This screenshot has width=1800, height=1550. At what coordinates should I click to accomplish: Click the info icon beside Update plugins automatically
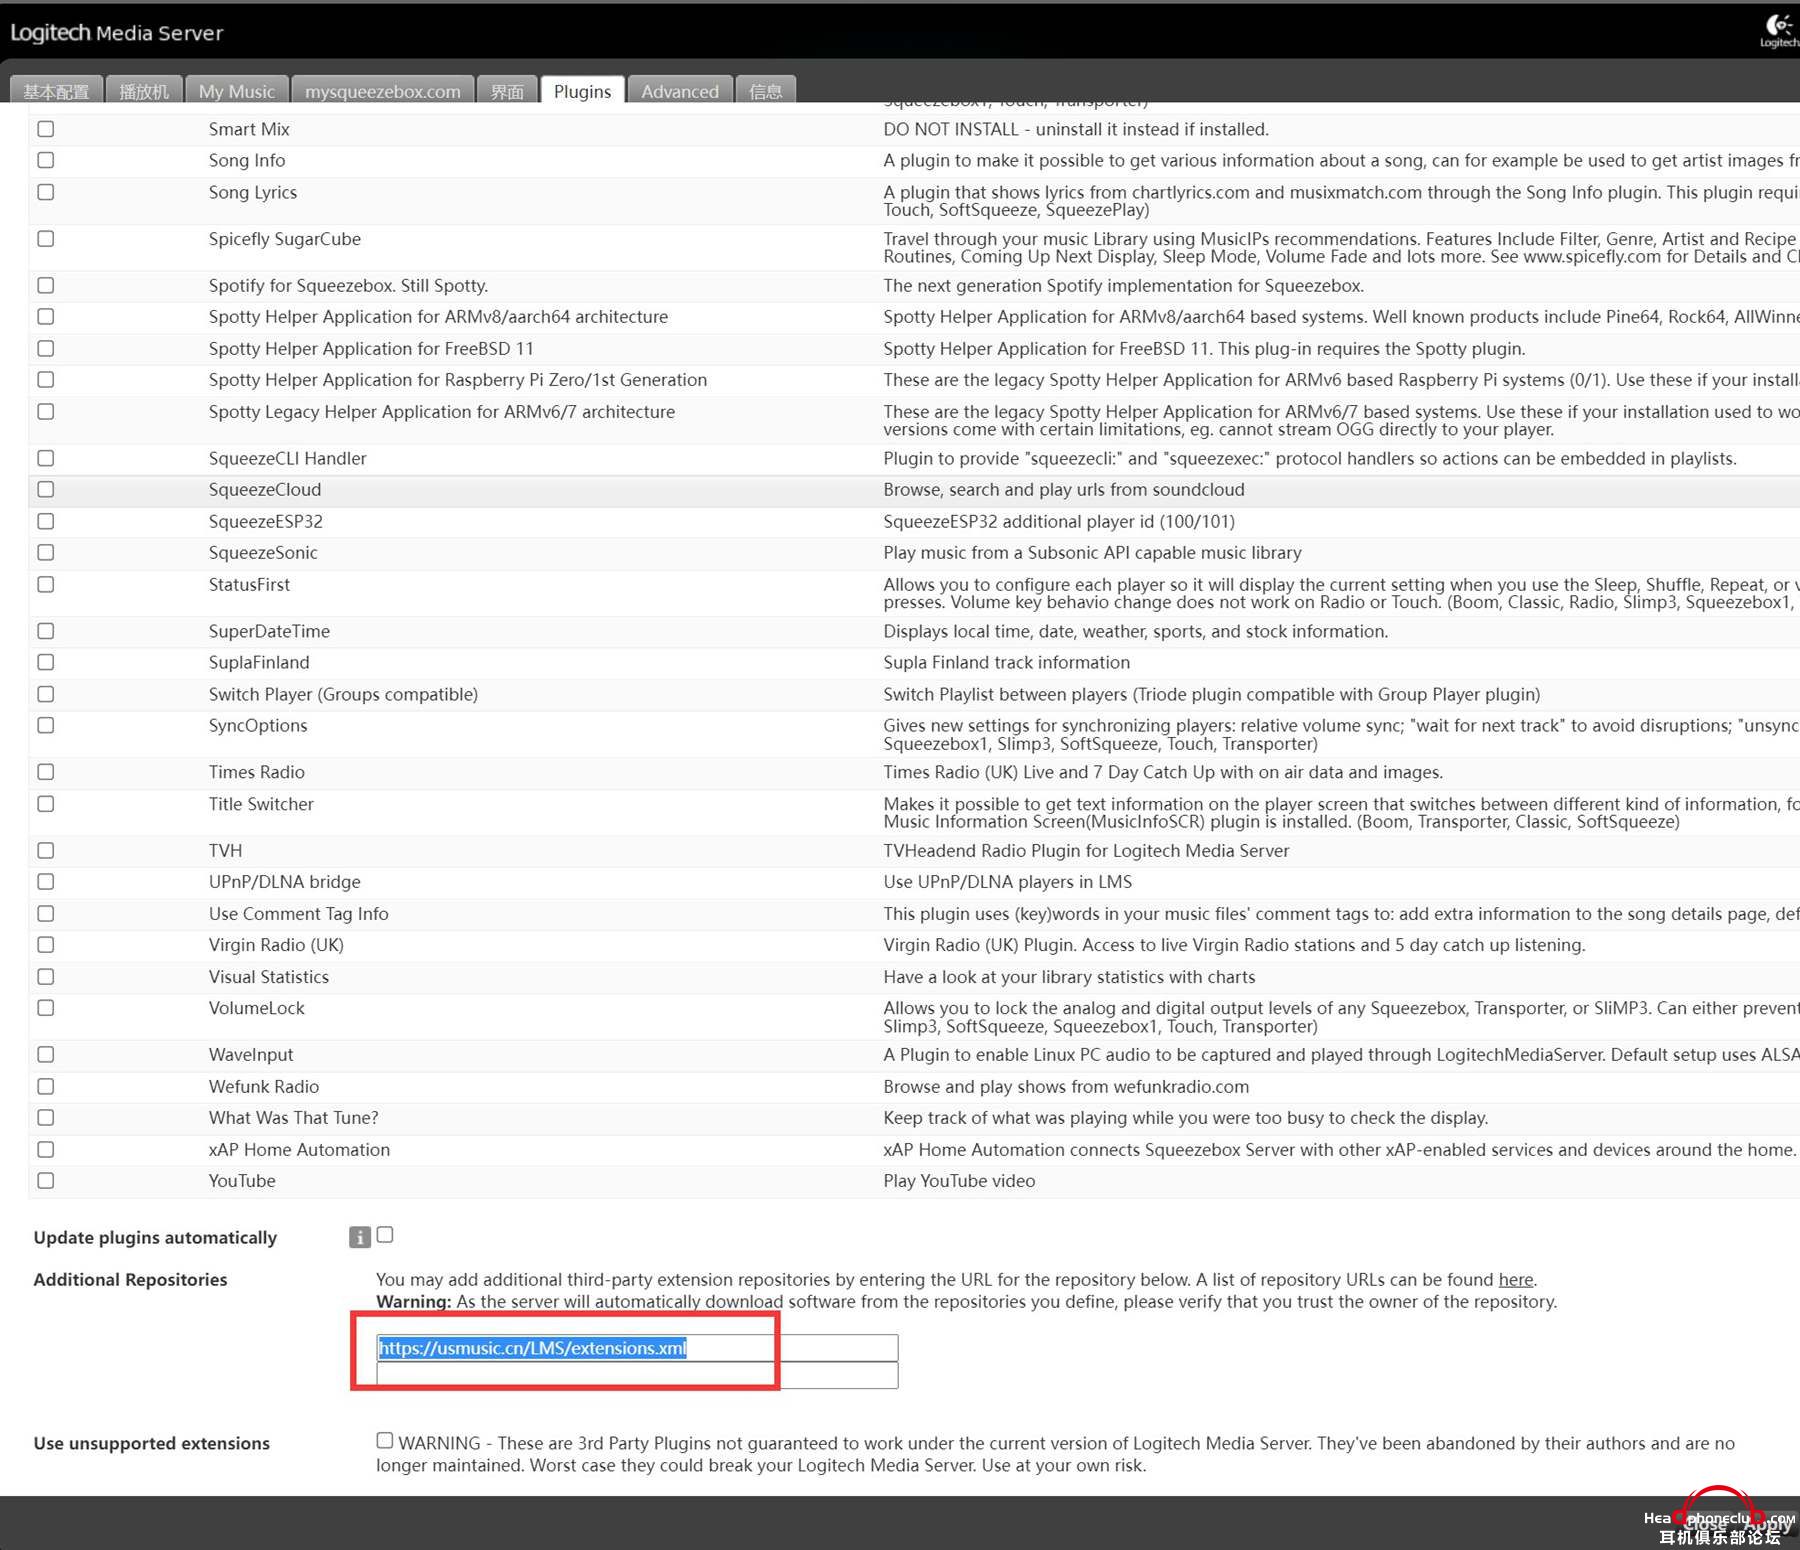click(x=359, y=1237)
